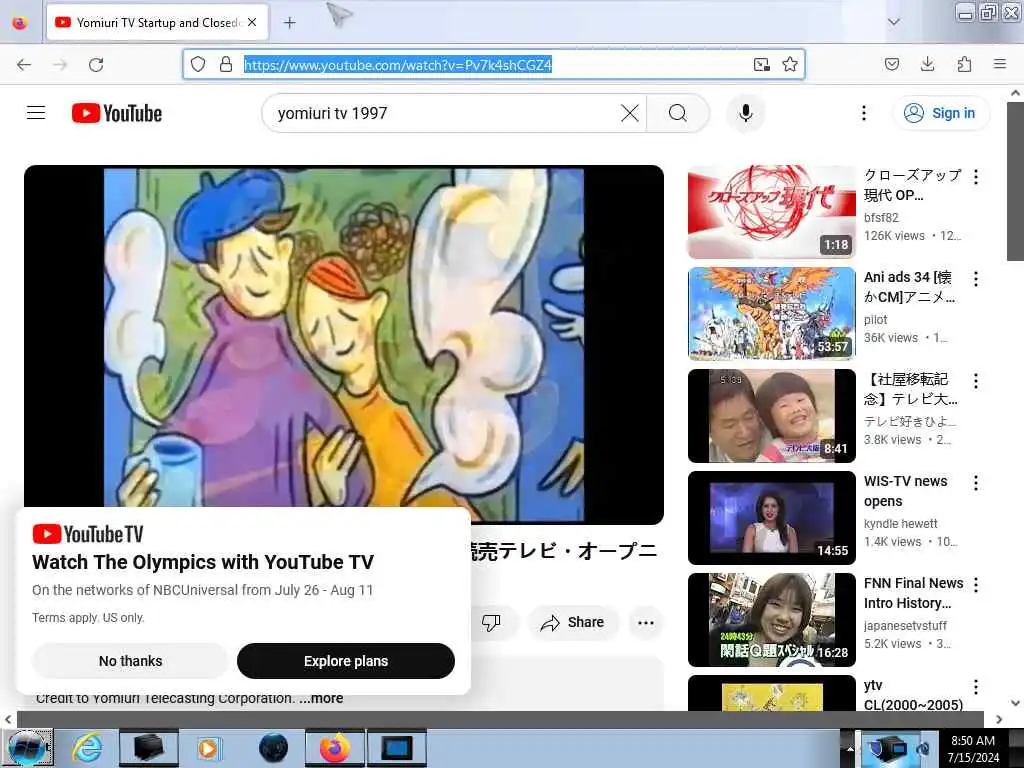Run search with the magnifying glass button
Image resolution: width=1024 pixels, height=768 pixels.
678,113
